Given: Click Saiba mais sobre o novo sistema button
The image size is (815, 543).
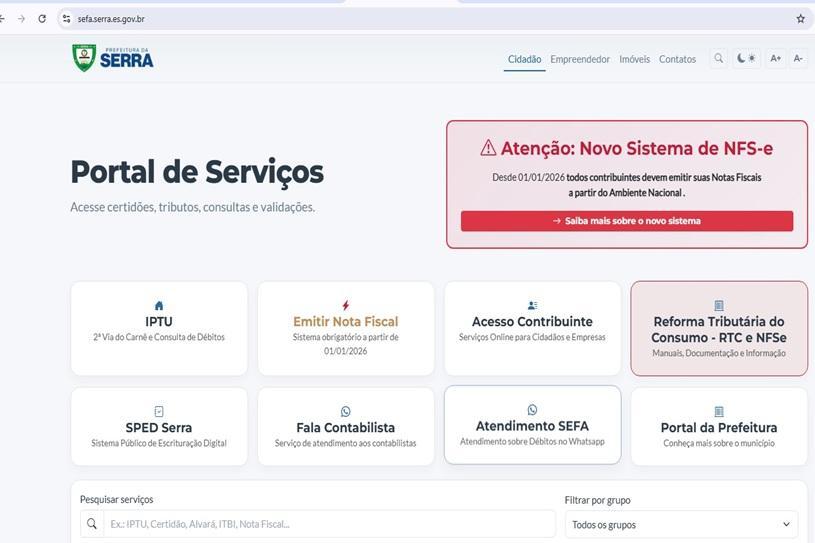Looking at the screenshot, I should [627, 221].
